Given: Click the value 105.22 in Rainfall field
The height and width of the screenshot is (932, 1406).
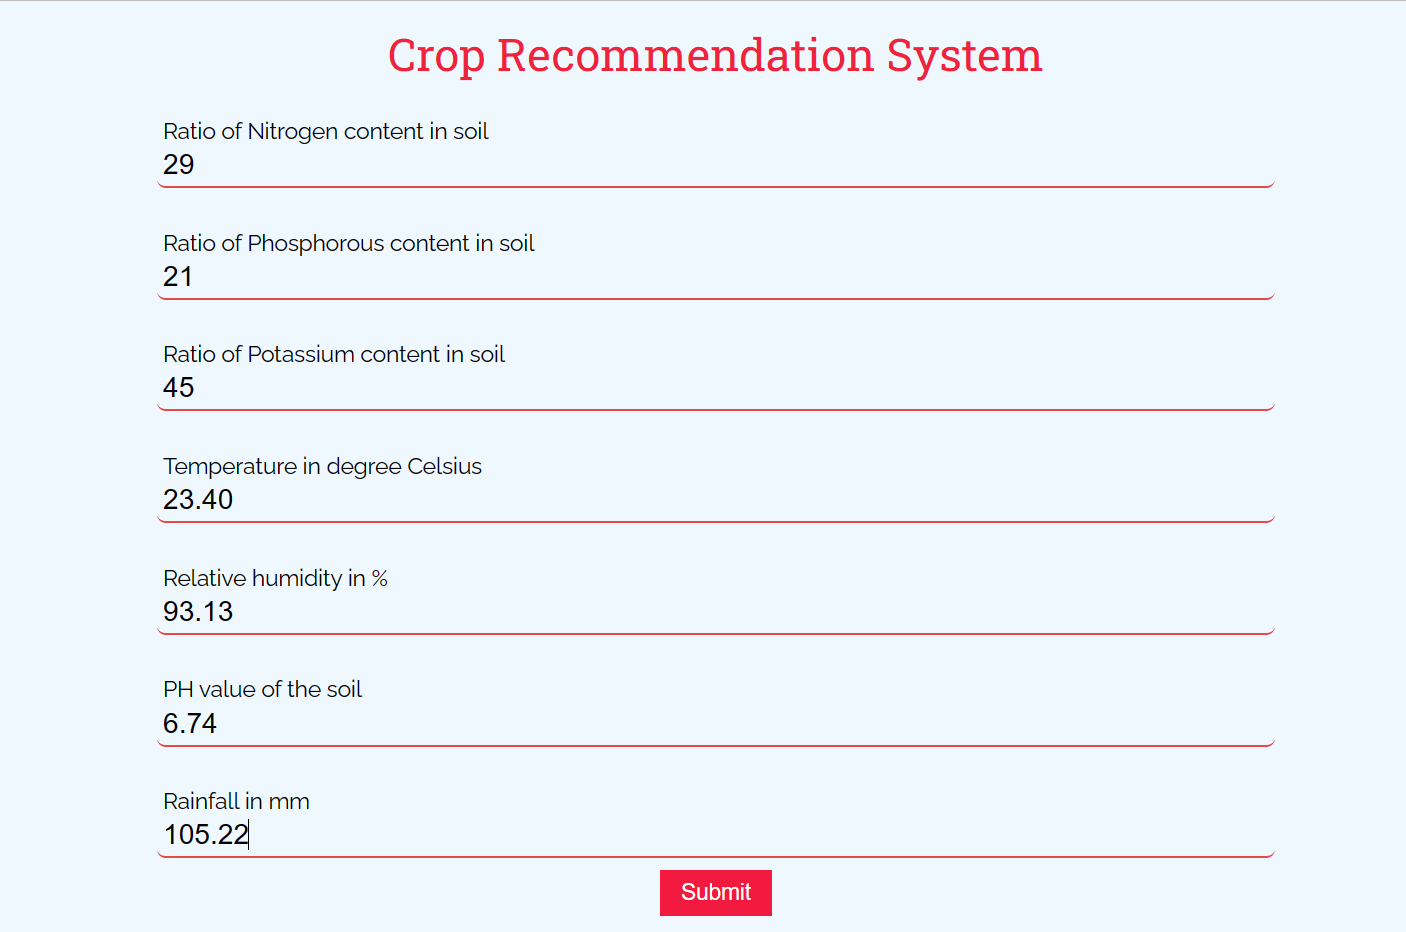Looking at the screenshot, I should tap(205, 834).
